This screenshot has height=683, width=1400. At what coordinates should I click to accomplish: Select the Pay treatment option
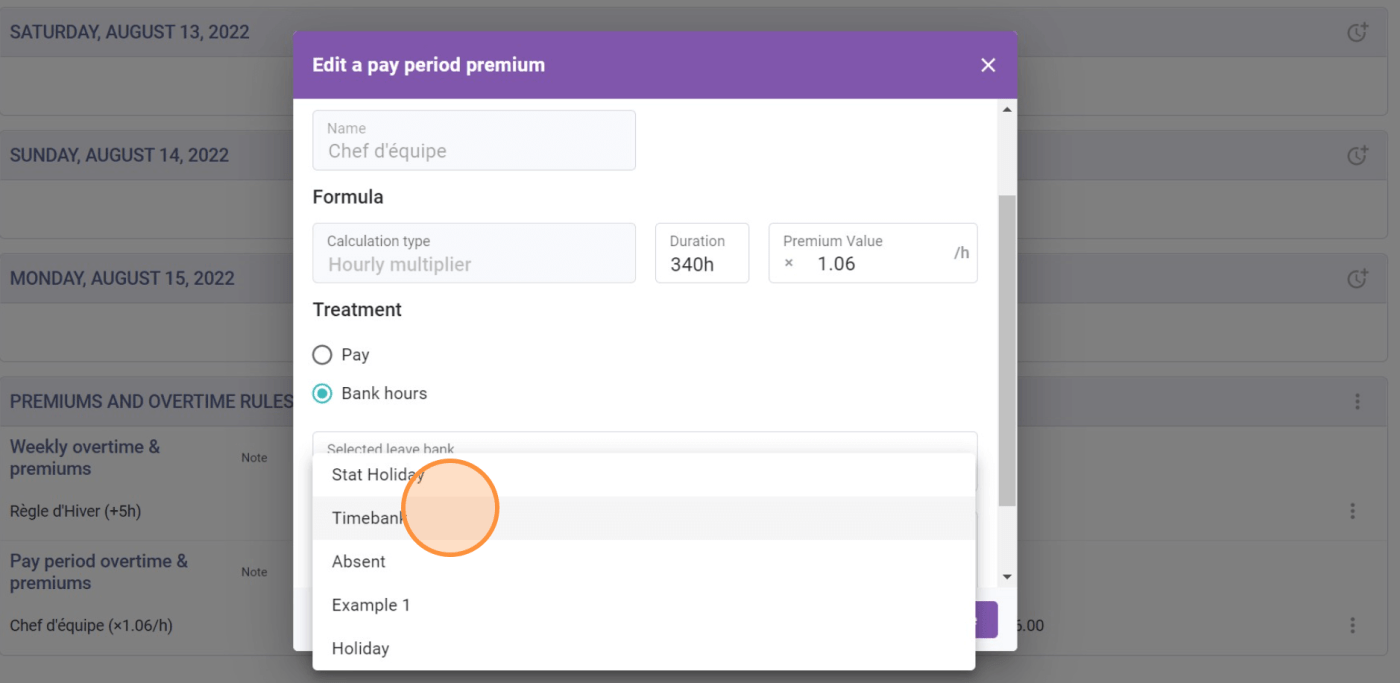point(322,354)
